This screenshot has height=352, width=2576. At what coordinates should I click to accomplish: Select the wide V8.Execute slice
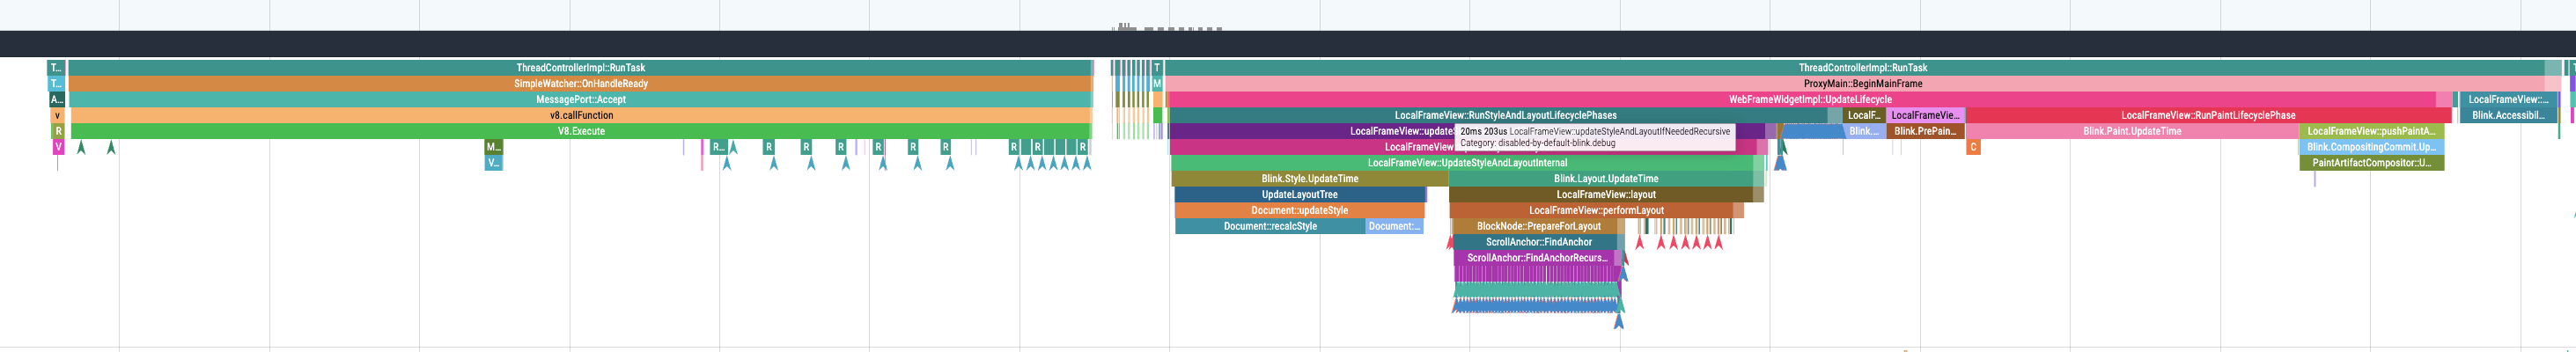tap(580, 131)
